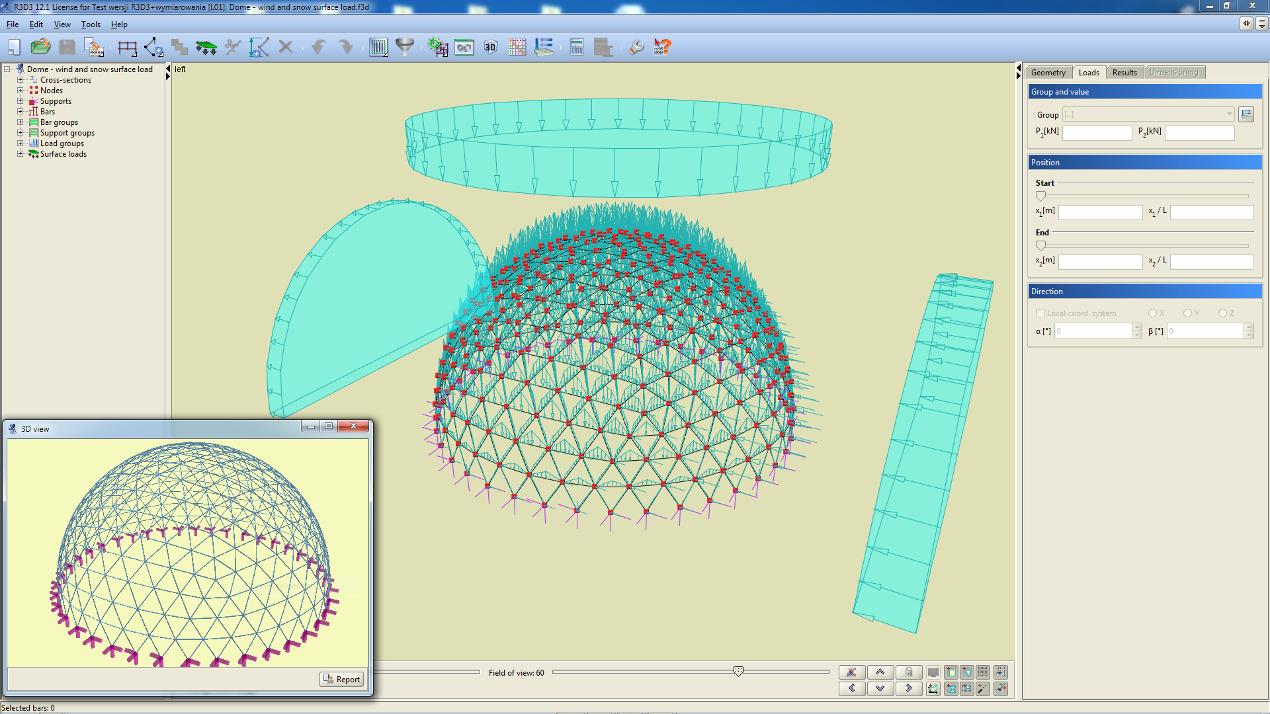Click the filter funnel toolbar icon
Viewport: 1270px width, 714px height.
(404, 46)
